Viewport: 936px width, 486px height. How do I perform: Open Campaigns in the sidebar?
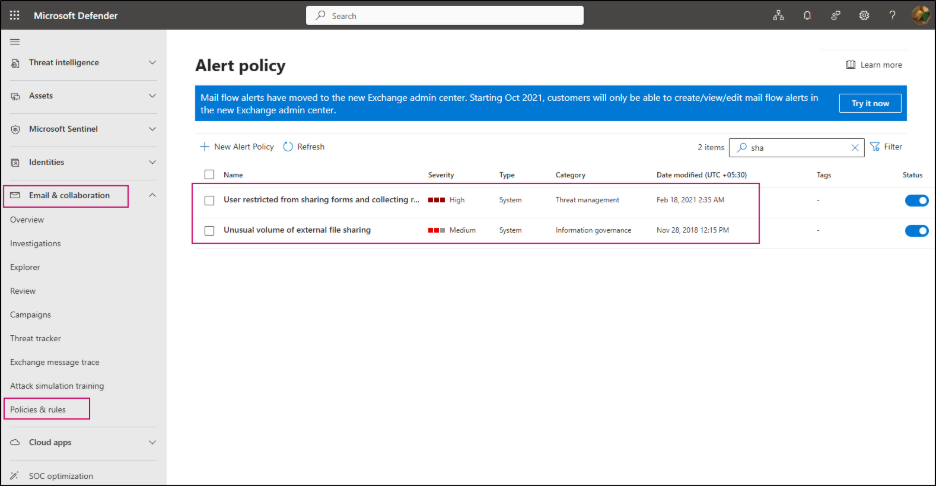[30, 315]
